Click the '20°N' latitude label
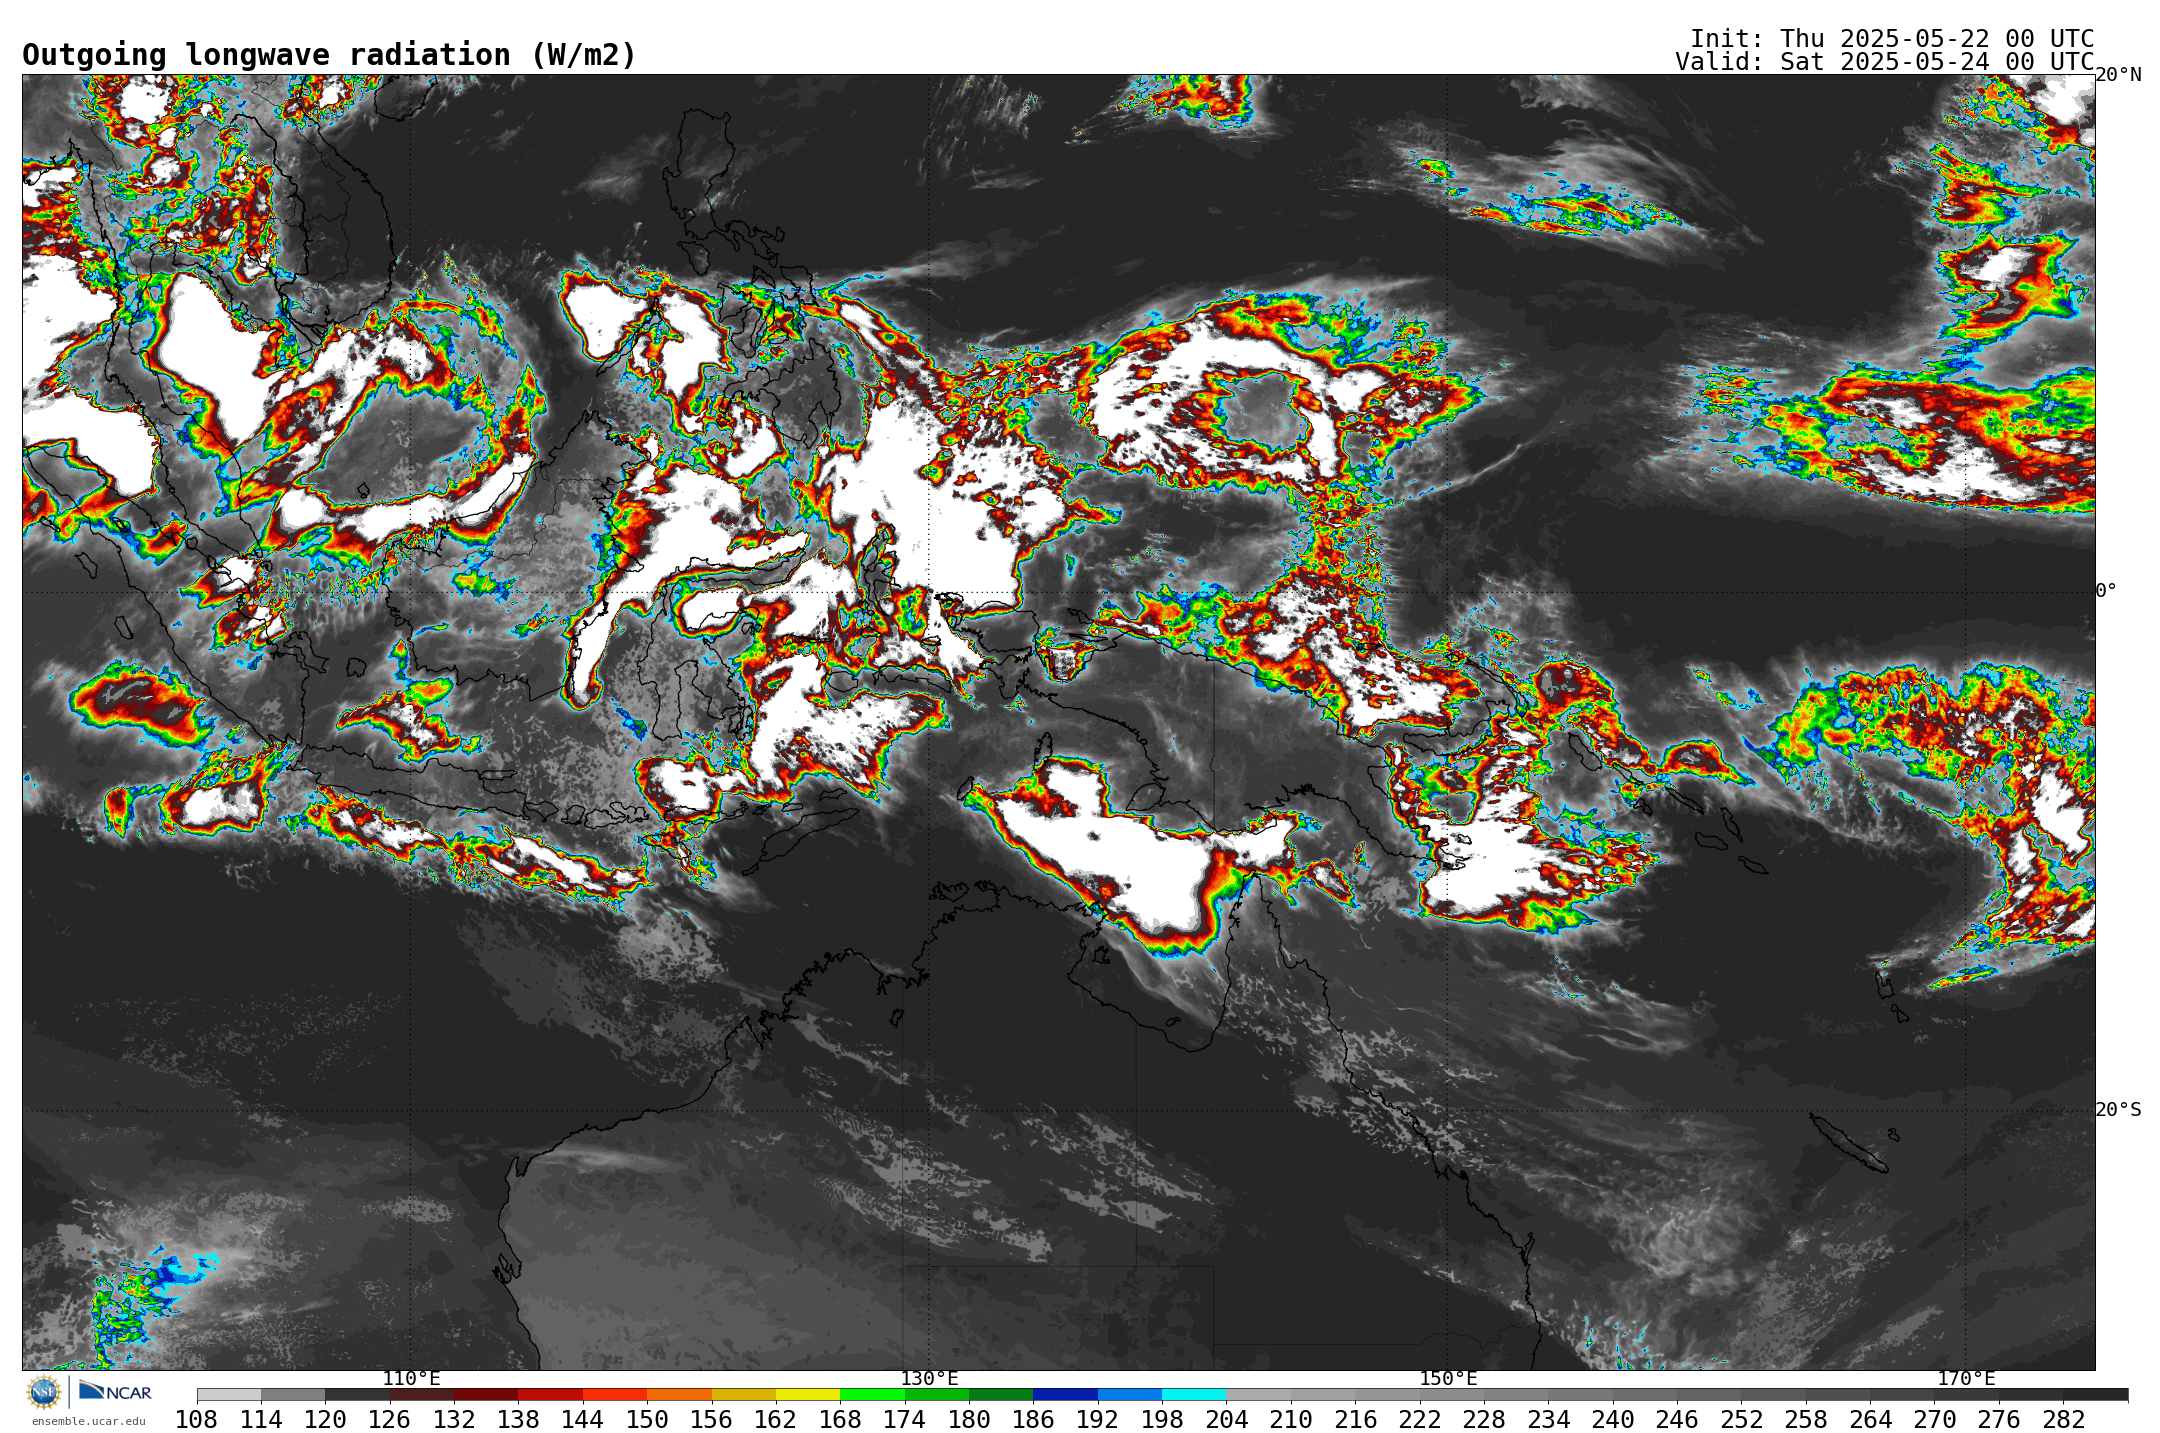Image resolution: width=2160 pixels, height=1433 pixels. tap(2119, 75)
